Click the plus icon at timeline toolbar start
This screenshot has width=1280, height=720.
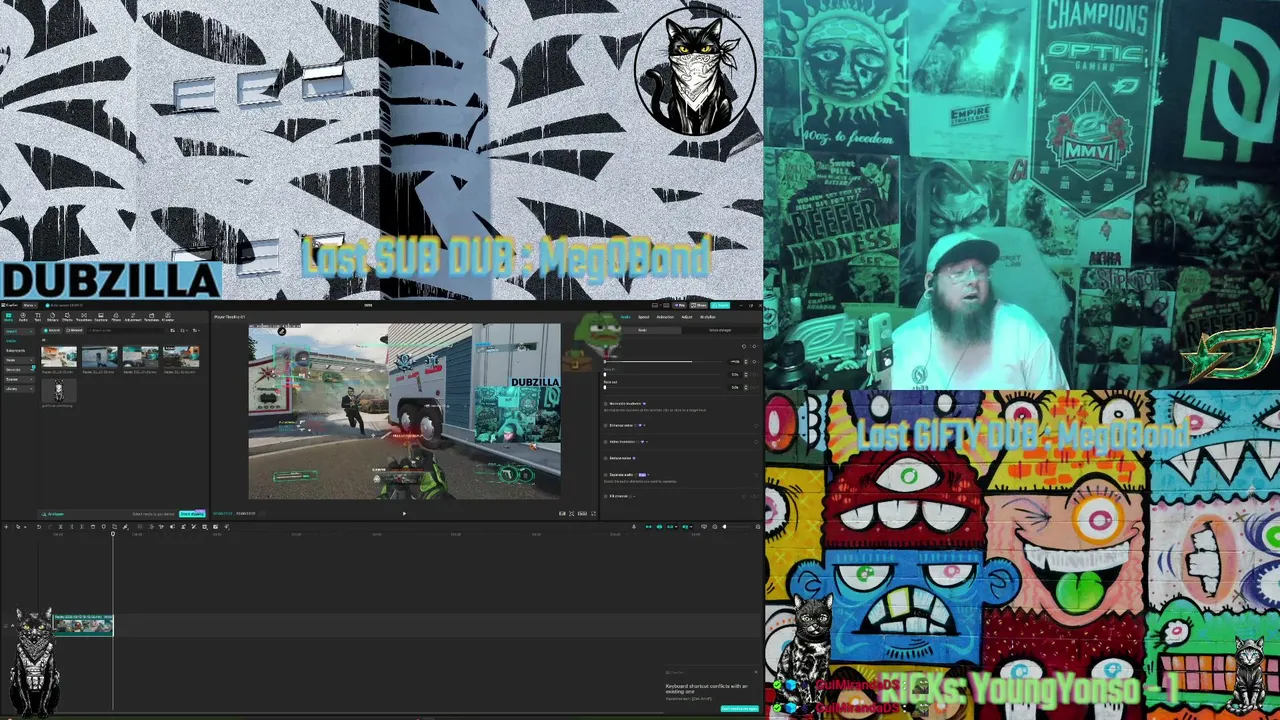(x=7, y=527)
